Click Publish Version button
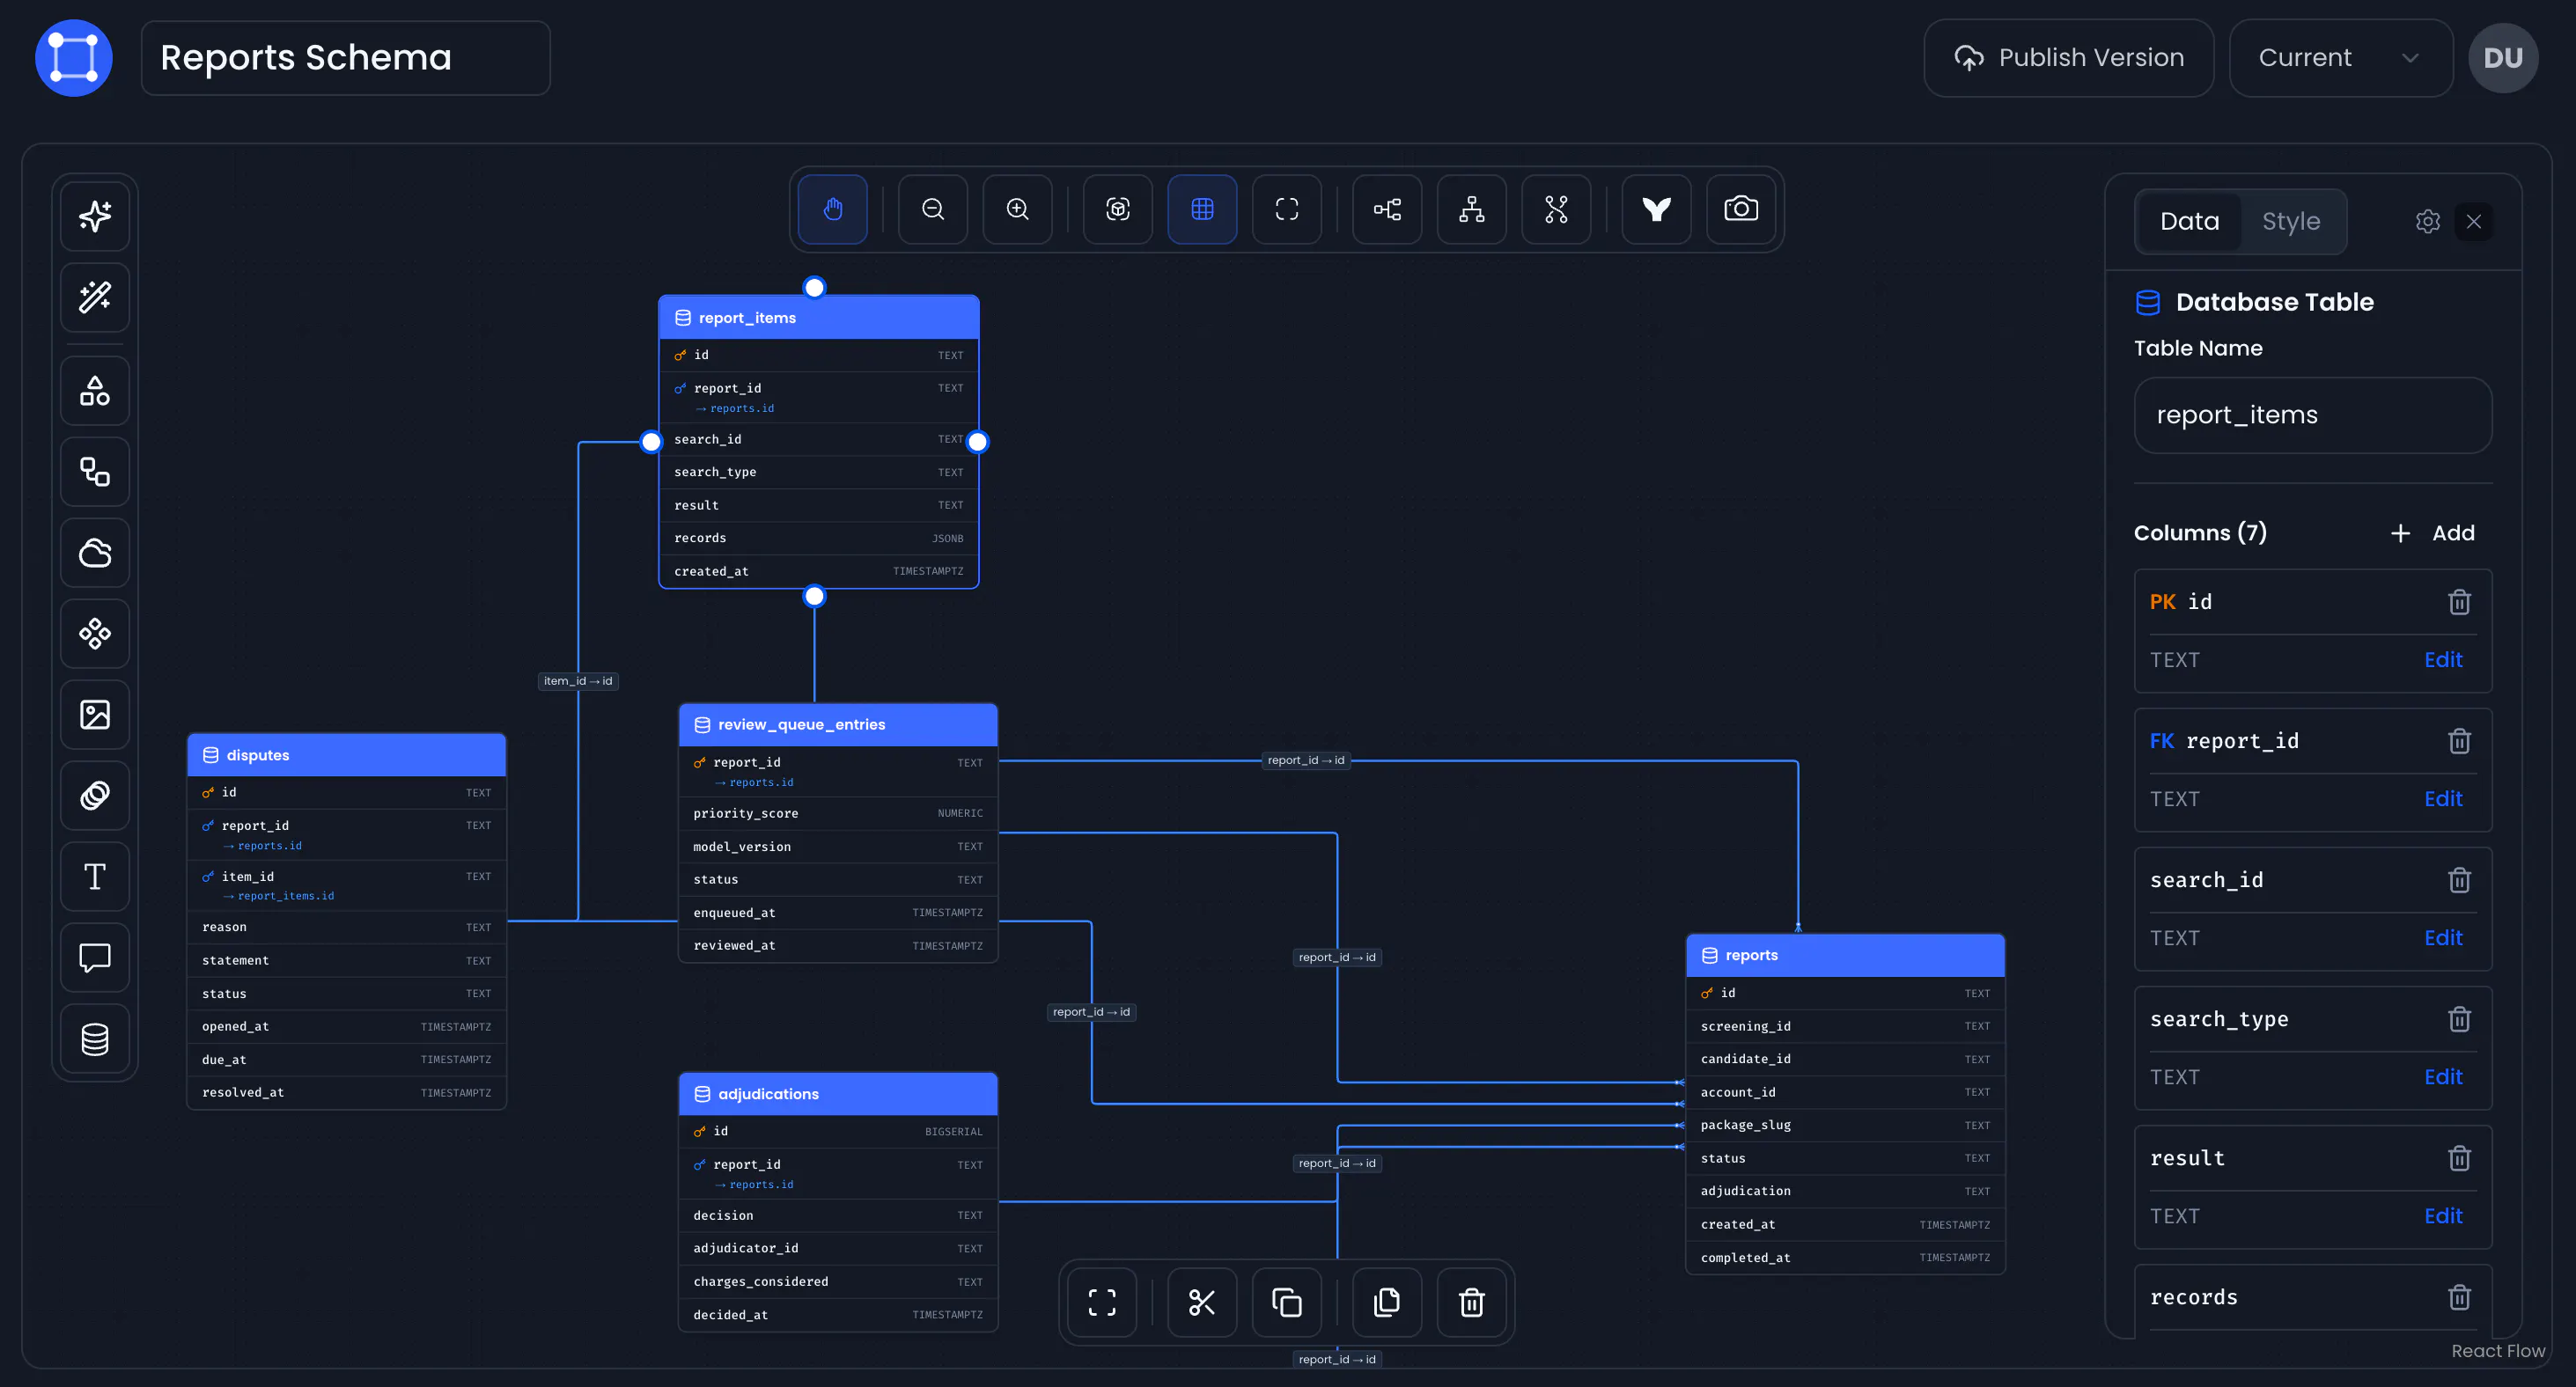Image resolution: width=2576 pixels, height=1387 pixels. [2068, 58]
